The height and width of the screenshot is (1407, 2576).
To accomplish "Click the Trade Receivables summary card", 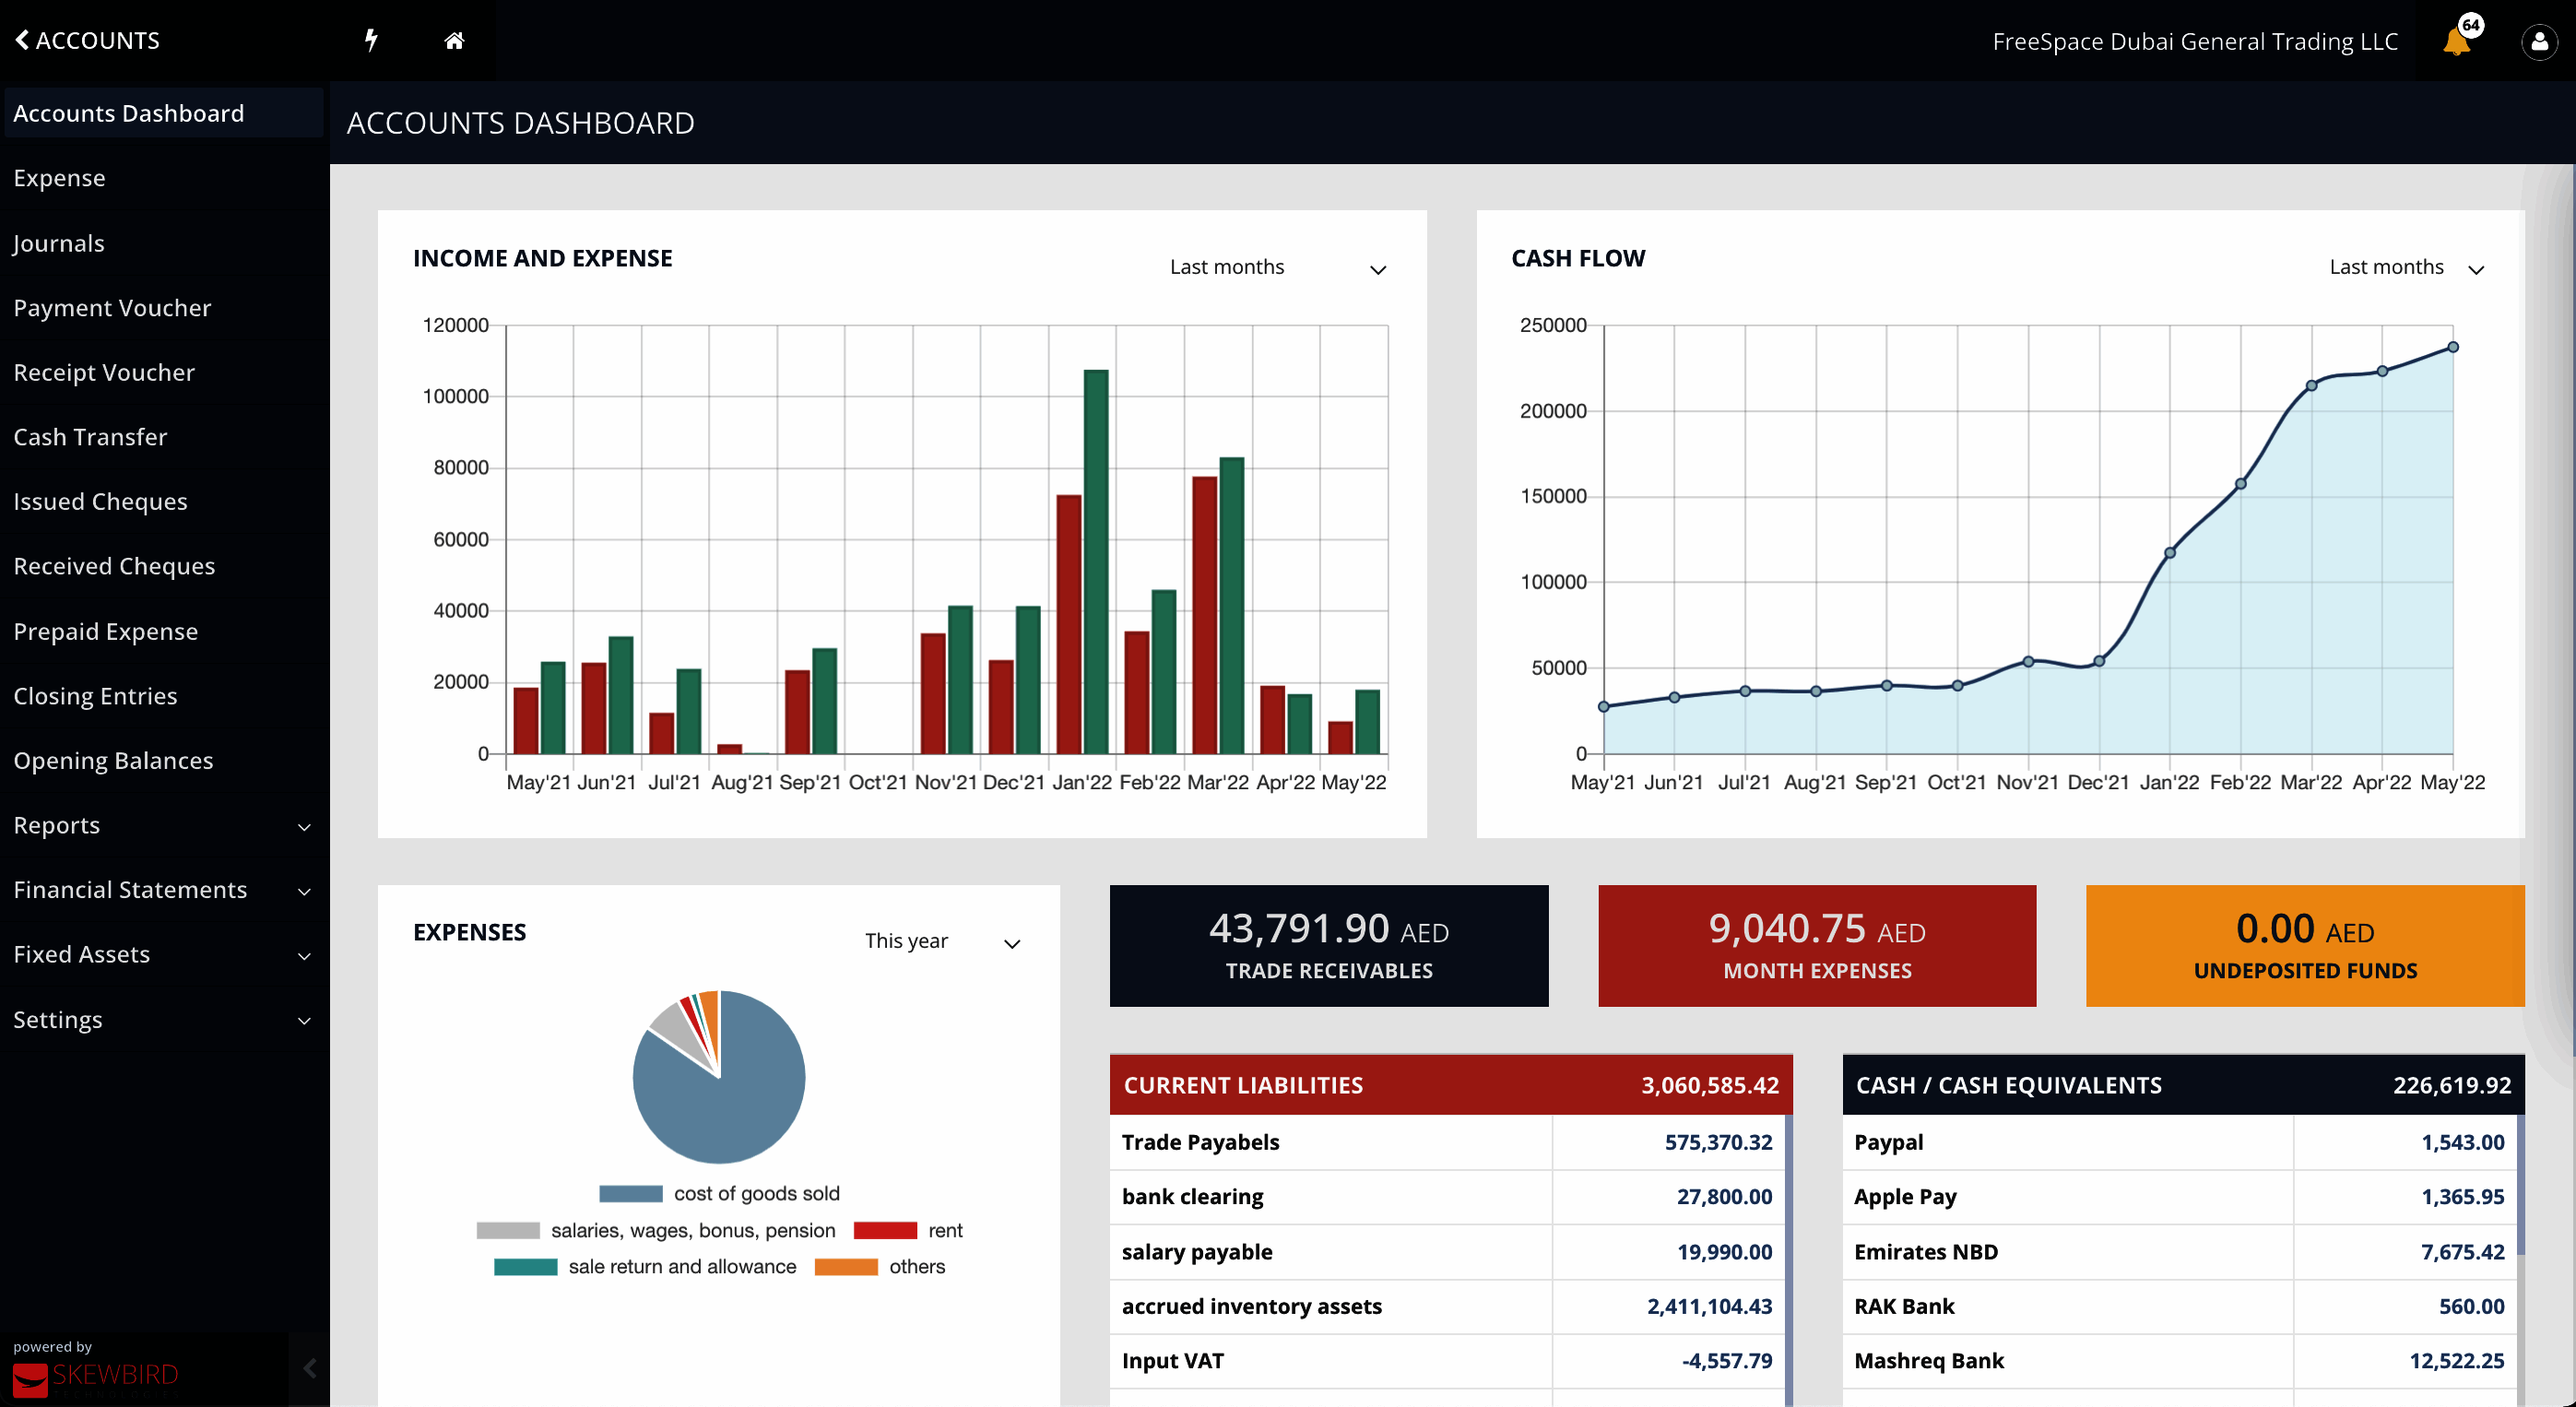I will 1328,945.
